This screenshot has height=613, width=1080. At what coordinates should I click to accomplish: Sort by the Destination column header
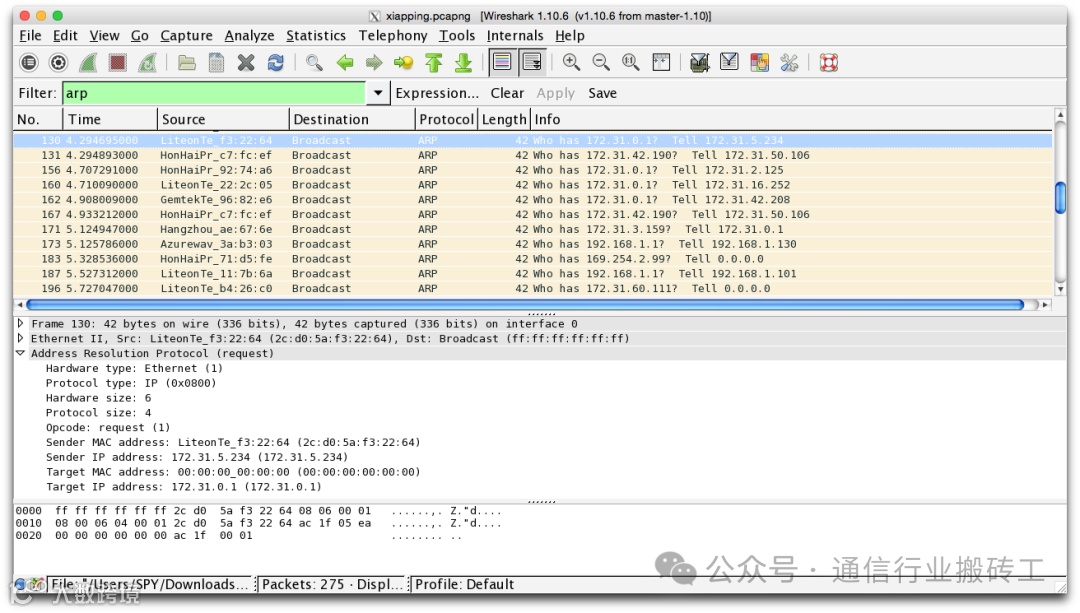[x=353, y=119]
